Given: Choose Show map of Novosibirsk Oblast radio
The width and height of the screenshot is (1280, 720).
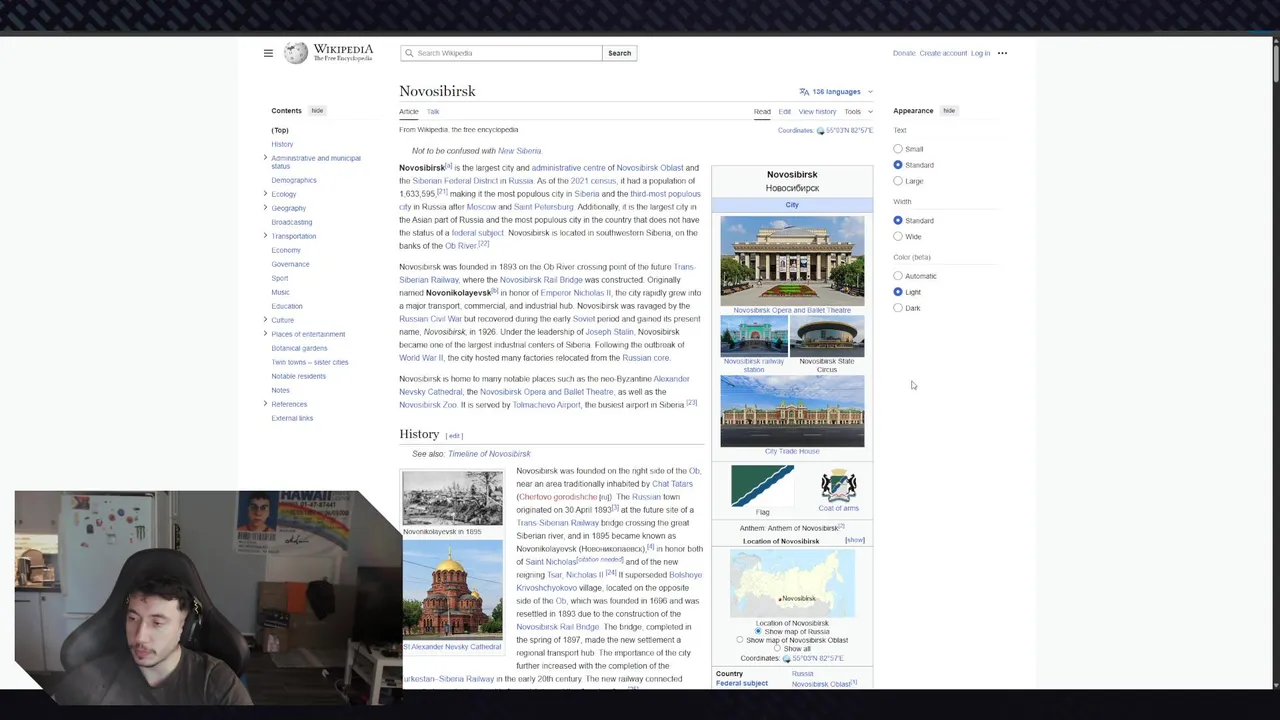Looking at the screenshot, I should click(740, 640).
